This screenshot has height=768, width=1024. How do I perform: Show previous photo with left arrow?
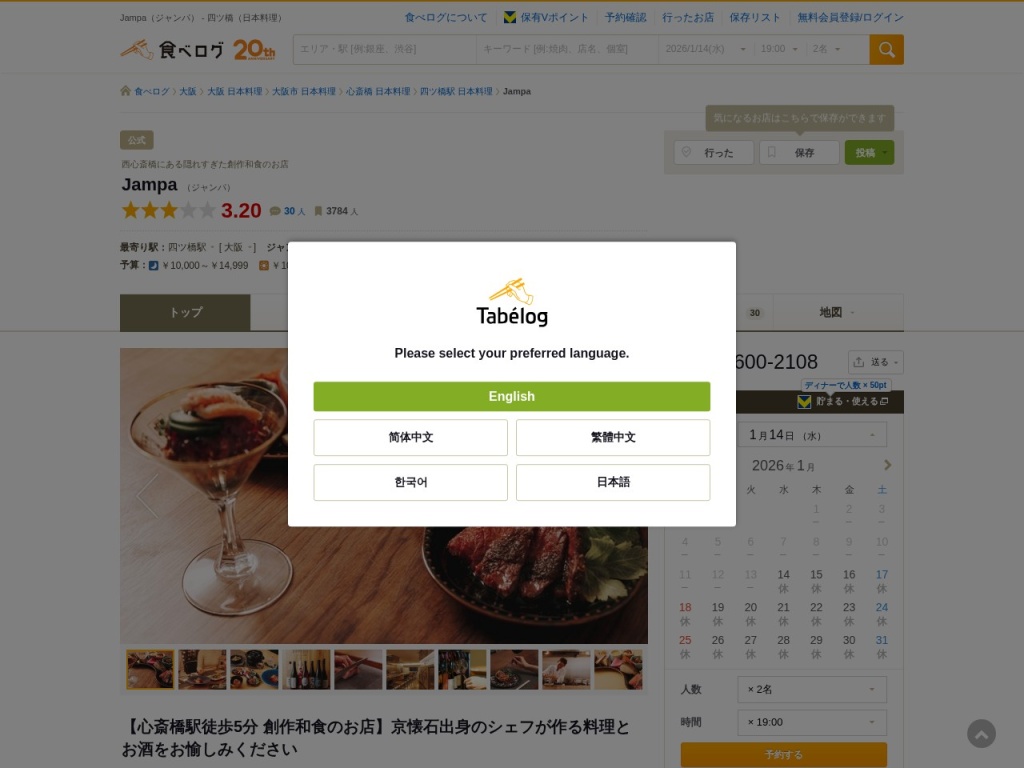point(147,496)
